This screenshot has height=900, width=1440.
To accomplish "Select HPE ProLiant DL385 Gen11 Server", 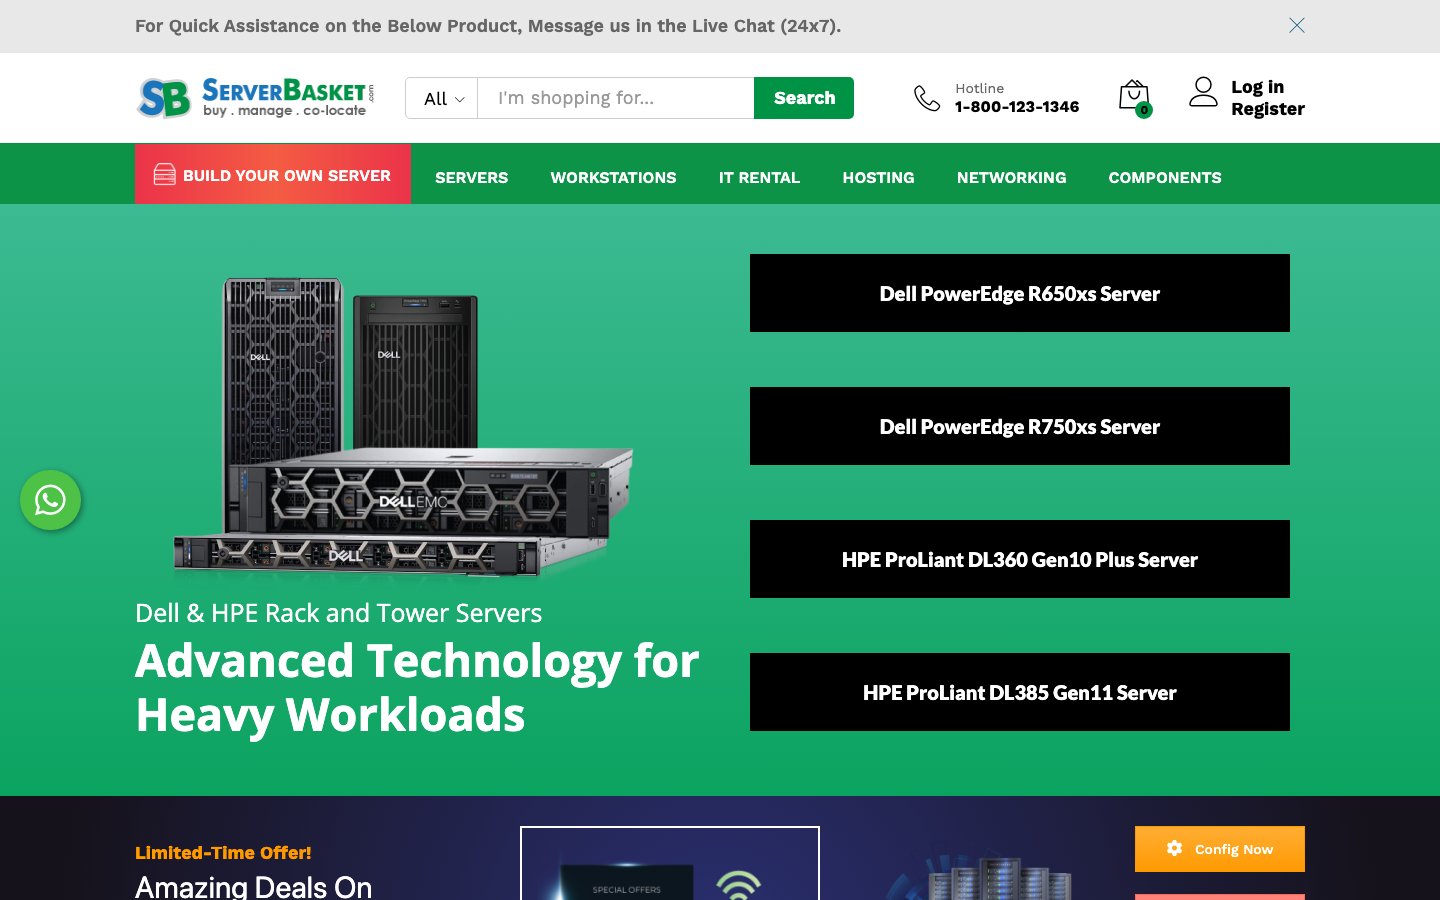I will pos(1020,692).
